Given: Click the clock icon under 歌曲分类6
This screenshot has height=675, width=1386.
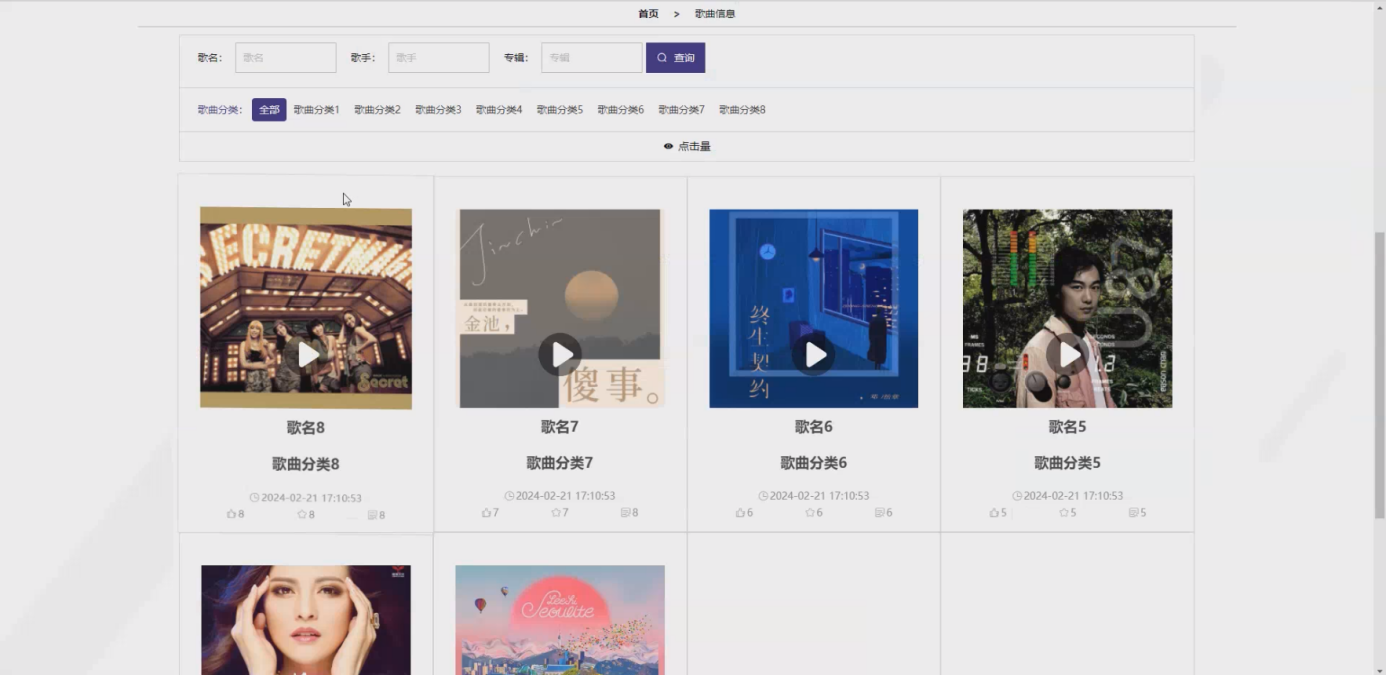Looking at the screenshot, I should [x=763, y=495].
